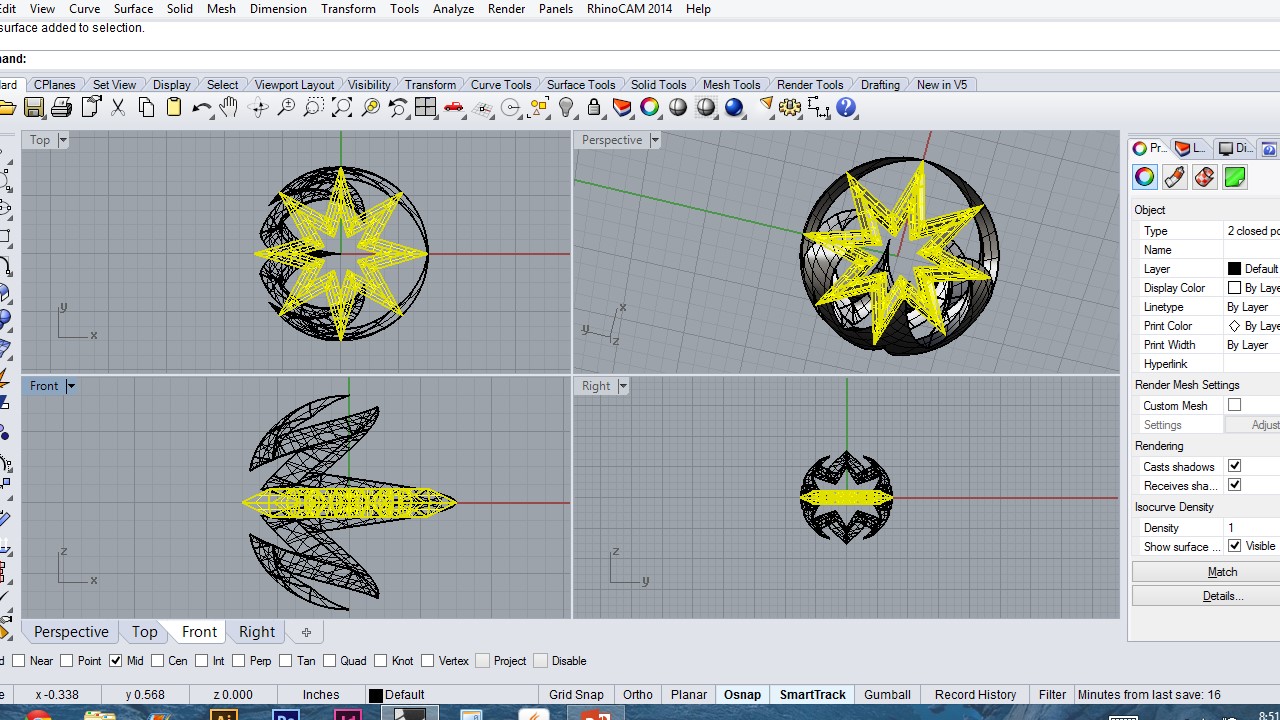This screenshot has height=720, width=1280.
Task: Open the Right viewport dropdown arrow
Action: pos(622,386)
